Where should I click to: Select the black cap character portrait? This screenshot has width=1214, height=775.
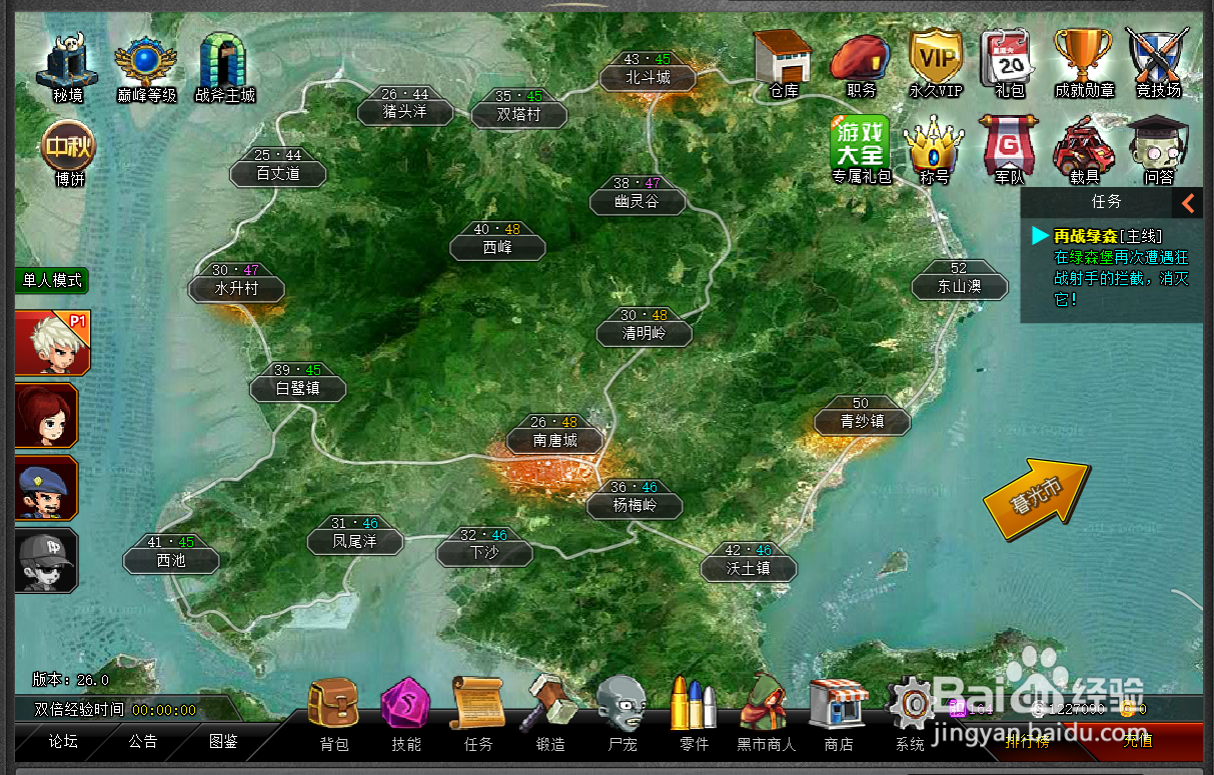click(x=47, y=560)
